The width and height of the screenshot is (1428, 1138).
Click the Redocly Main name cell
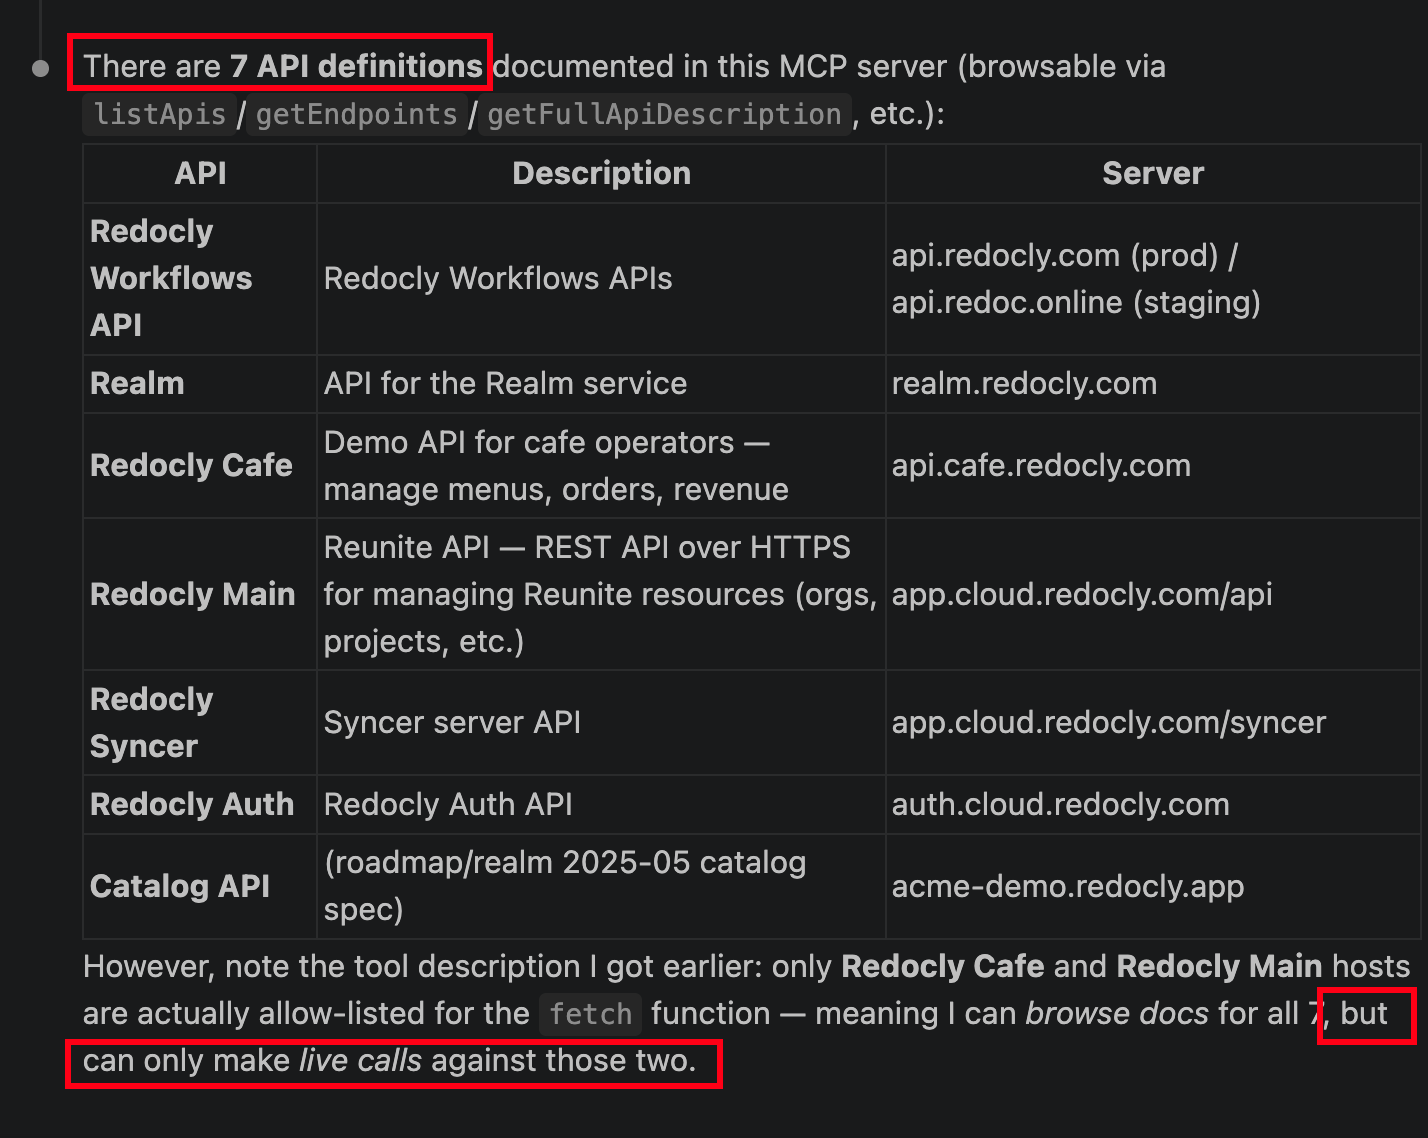pos(200,594)
